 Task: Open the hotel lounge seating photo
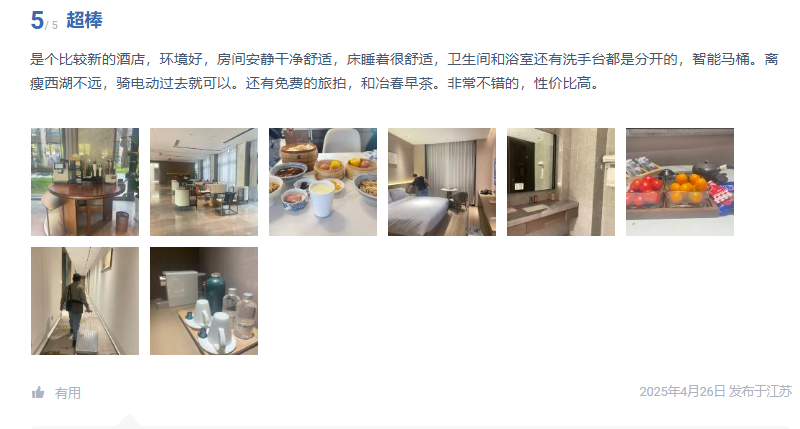[x=204, y=182]
